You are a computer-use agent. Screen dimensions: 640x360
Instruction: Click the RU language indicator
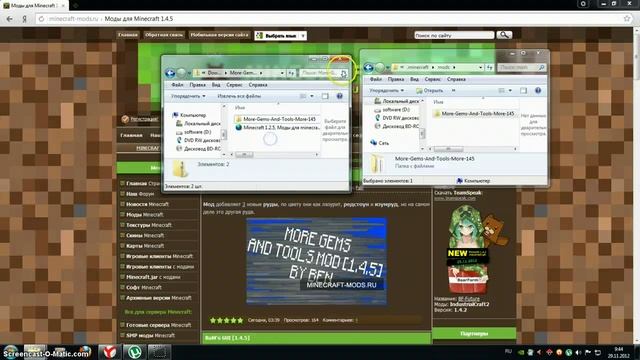pyautogui.click(x=508, y=351)
